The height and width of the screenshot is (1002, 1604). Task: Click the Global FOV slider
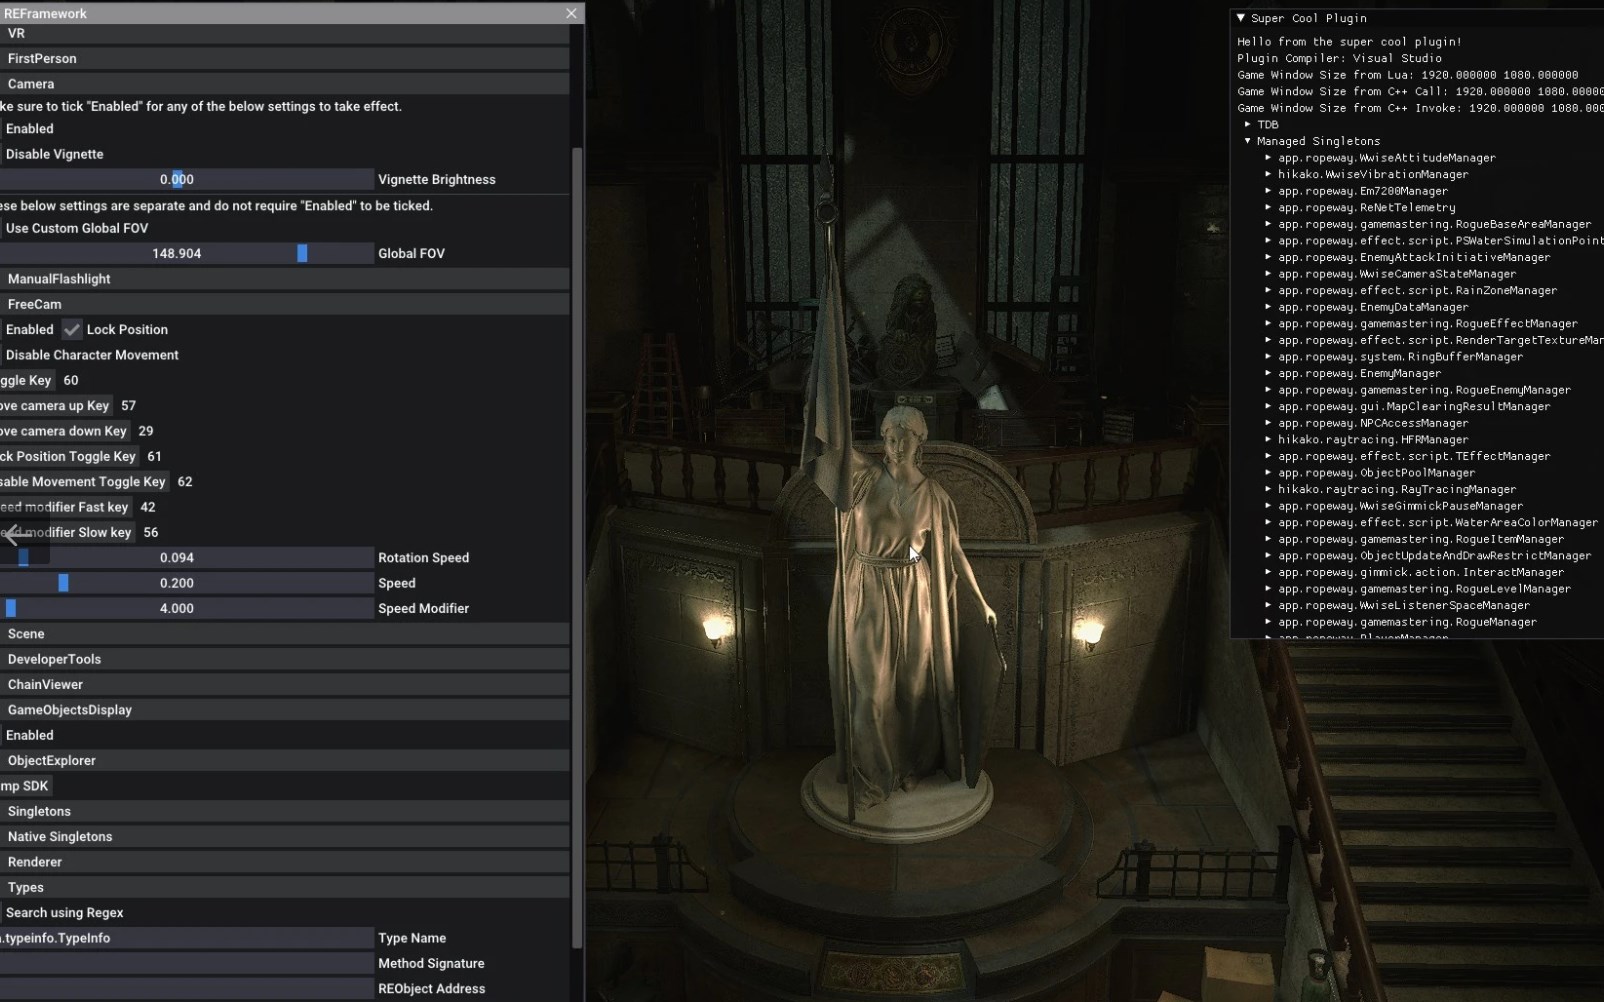coord(186,254)
